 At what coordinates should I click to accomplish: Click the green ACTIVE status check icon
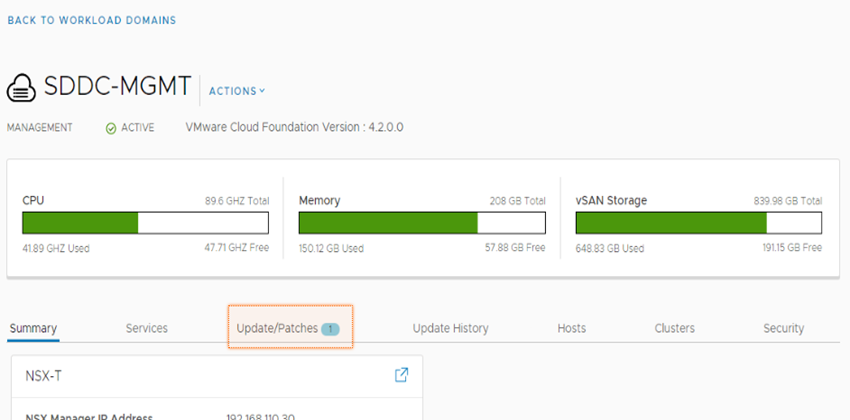coord(111,128)
